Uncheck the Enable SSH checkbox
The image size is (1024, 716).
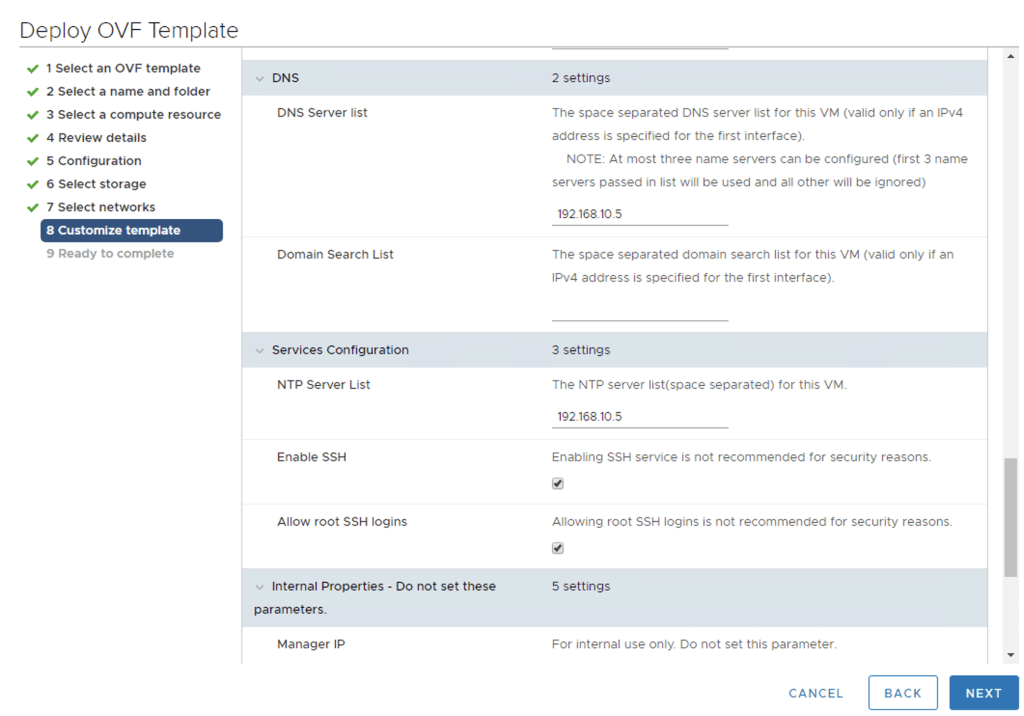558,484
